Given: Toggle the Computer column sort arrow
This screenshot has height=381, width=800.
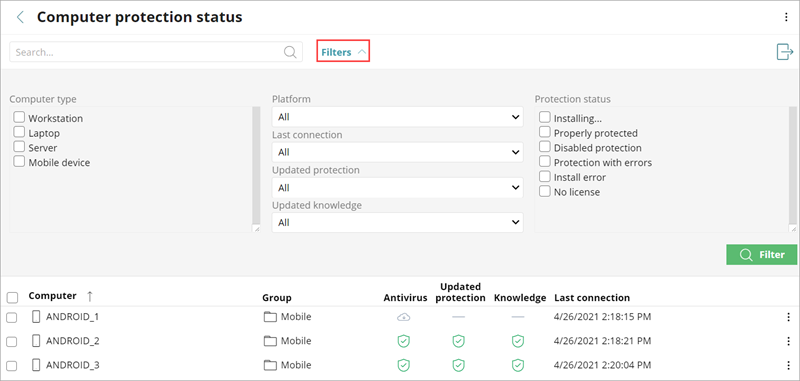Looking at the screenshot, I should [90, 296].
